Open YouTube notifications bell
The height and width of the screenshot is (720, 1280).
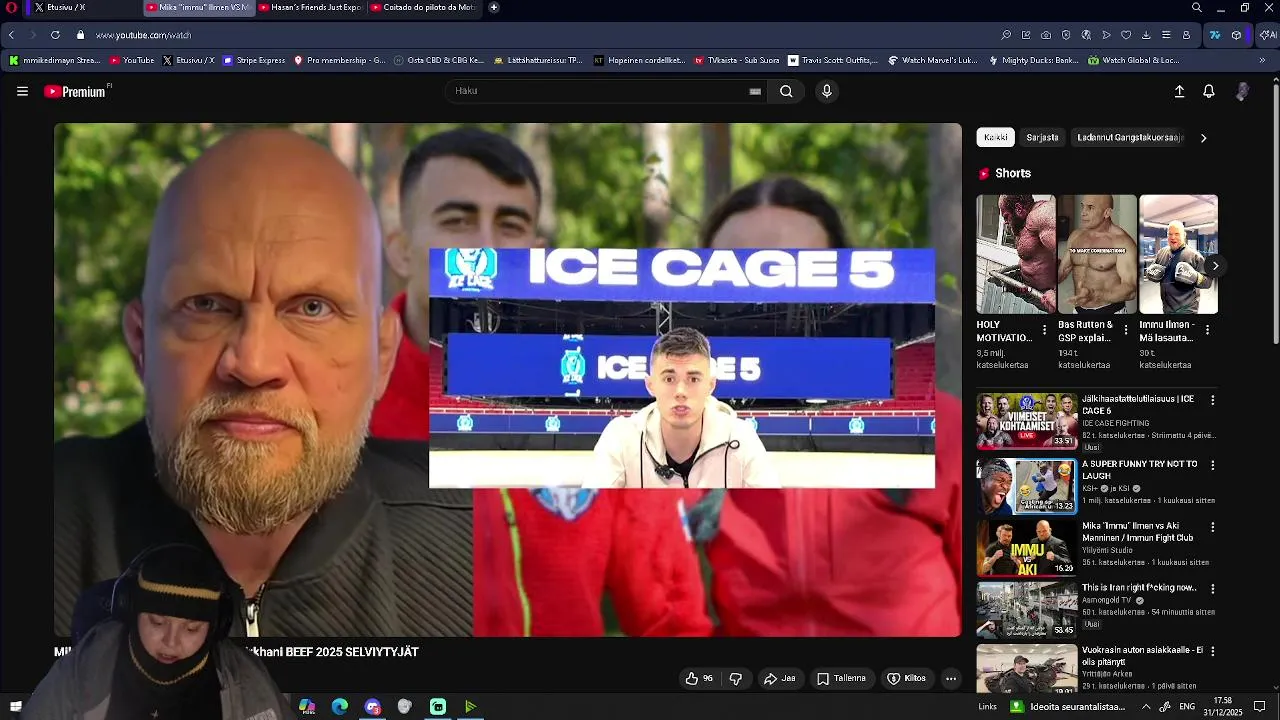[1209, 91]
